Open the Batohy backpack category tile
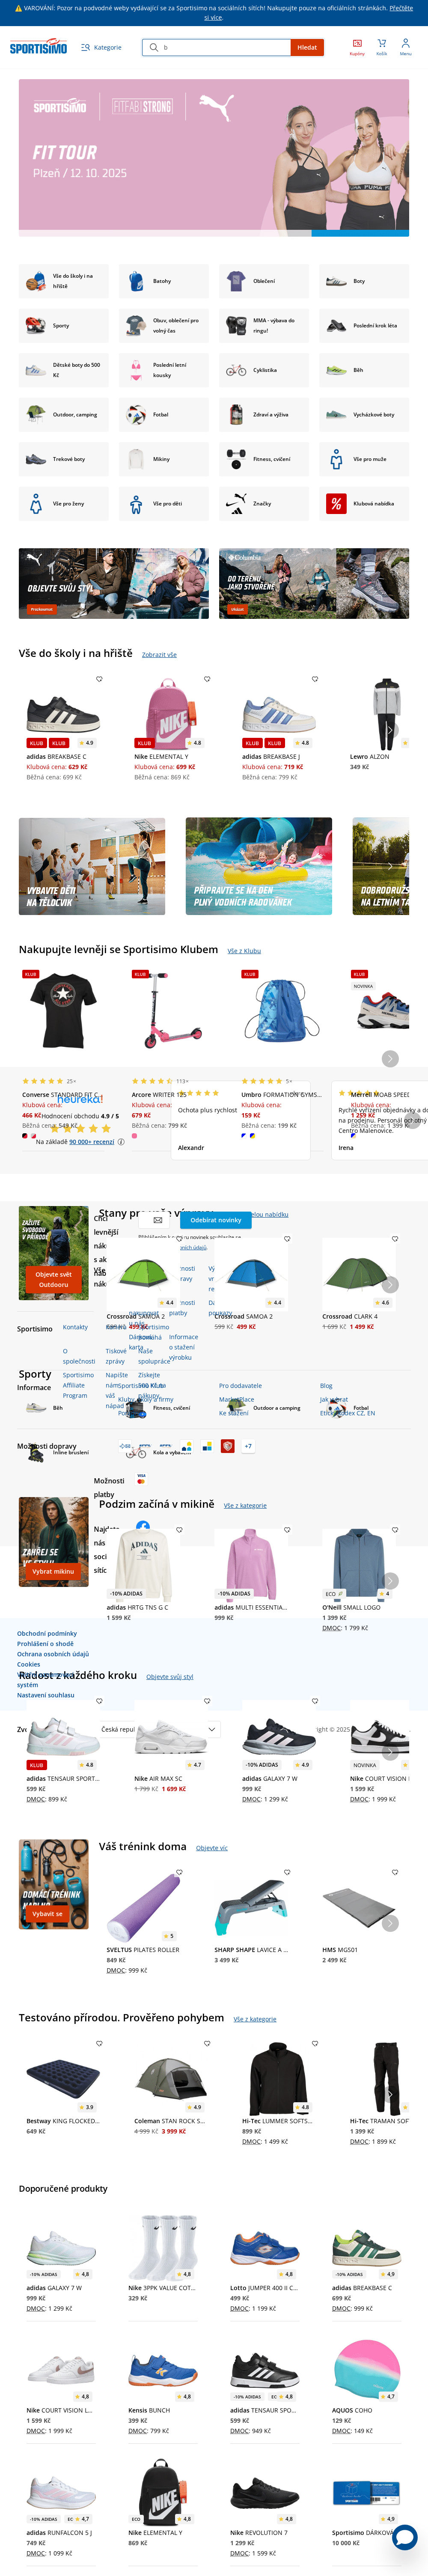 click(164, 281)
